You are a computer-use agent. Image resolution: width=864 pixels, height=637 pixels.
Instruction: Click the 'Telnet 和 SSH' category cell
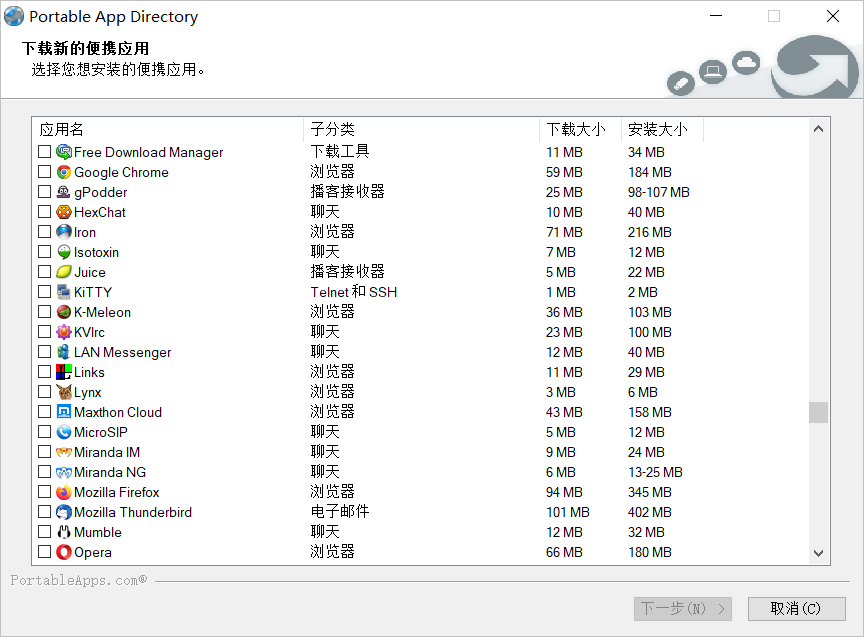[x=354, y=292]
